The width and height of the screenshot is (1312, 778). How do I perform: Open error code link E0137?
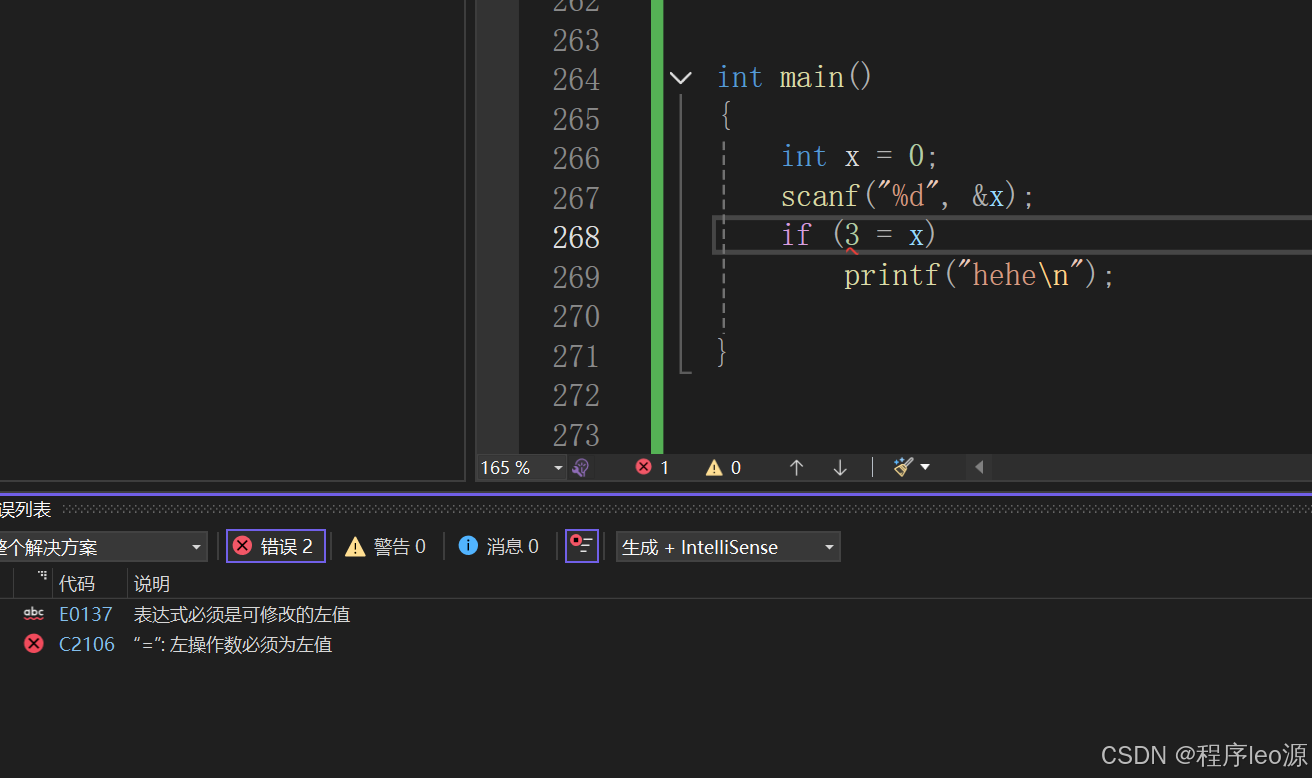coord(86,614)
